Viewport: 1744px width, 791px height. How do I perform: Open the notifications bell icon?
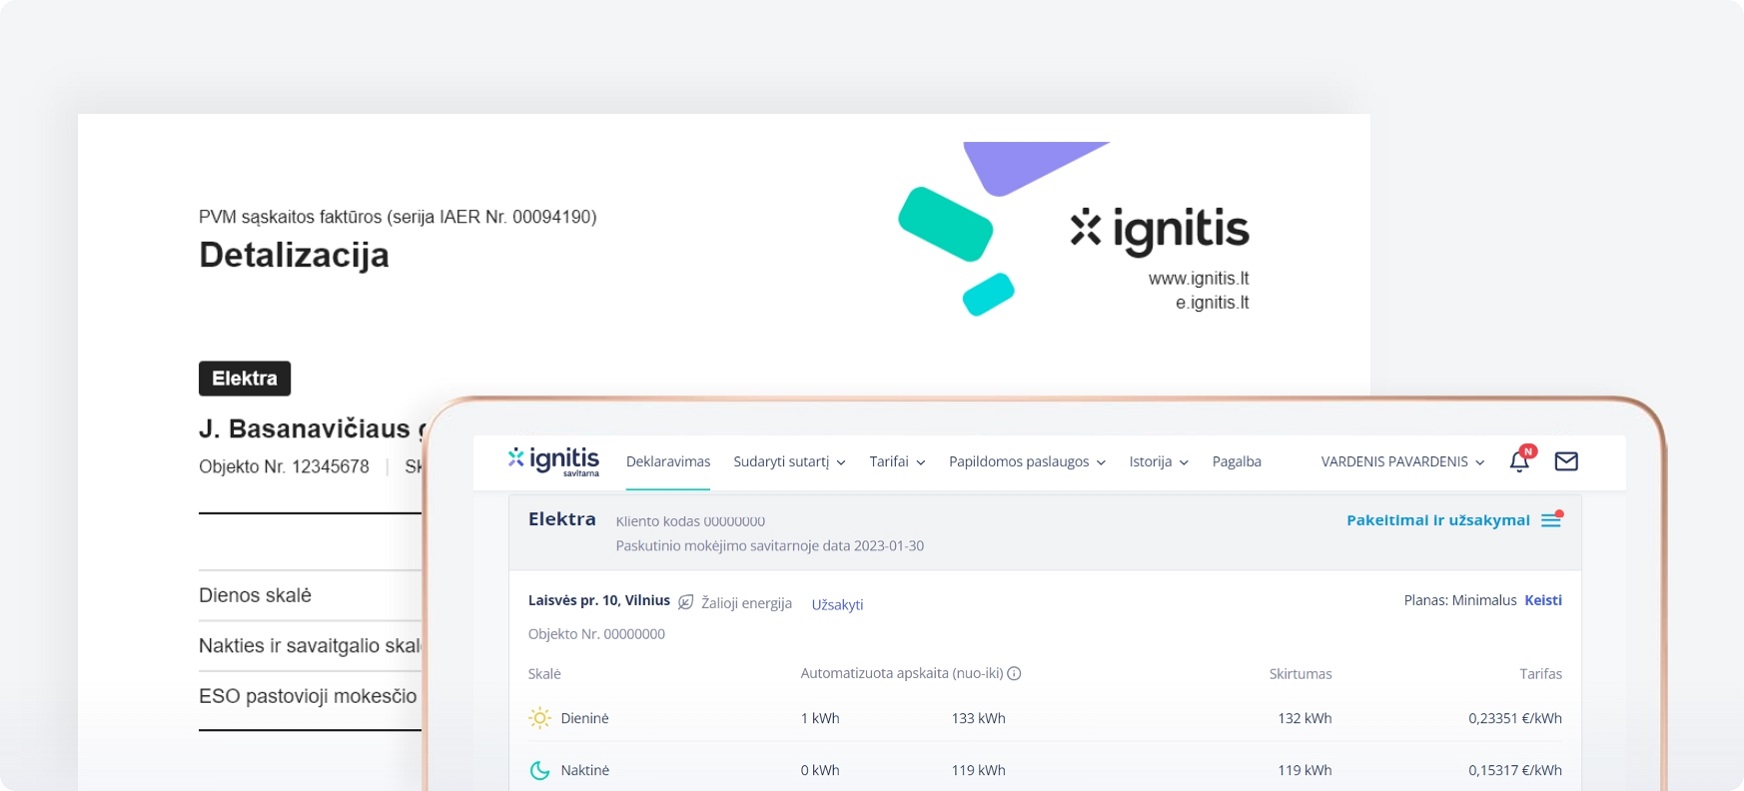1520,460
